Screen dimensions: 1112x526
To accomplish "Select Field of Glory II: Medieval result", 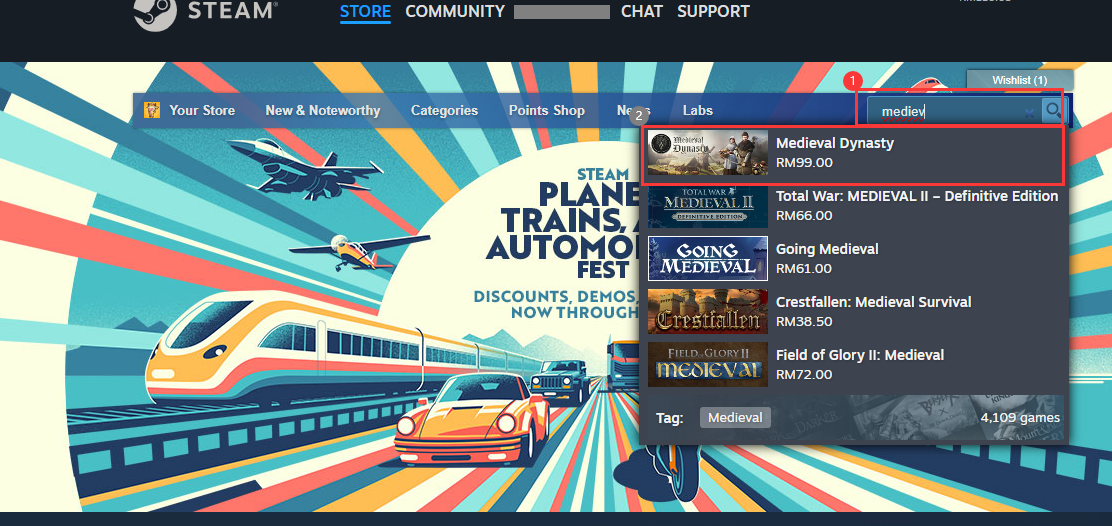I will click(853, 364).
